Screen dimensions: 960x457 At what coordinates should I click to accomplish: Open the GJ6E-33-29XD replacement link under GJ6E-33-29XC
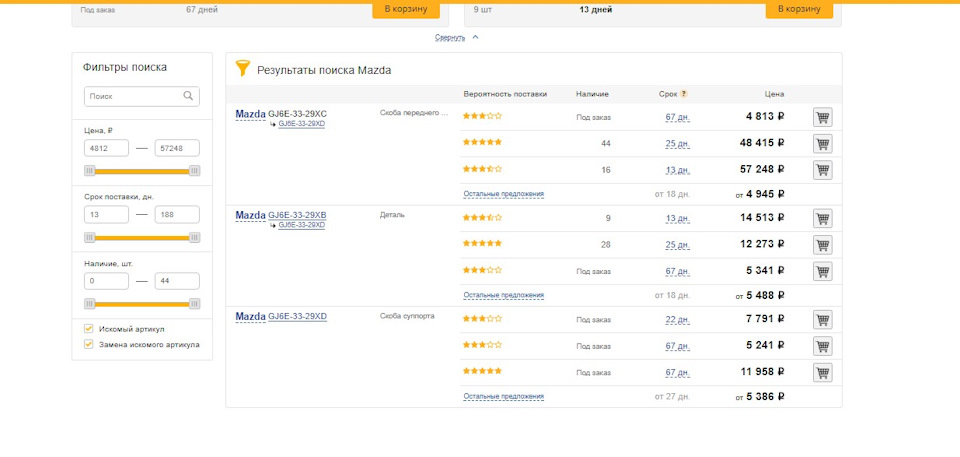point(301,124)
